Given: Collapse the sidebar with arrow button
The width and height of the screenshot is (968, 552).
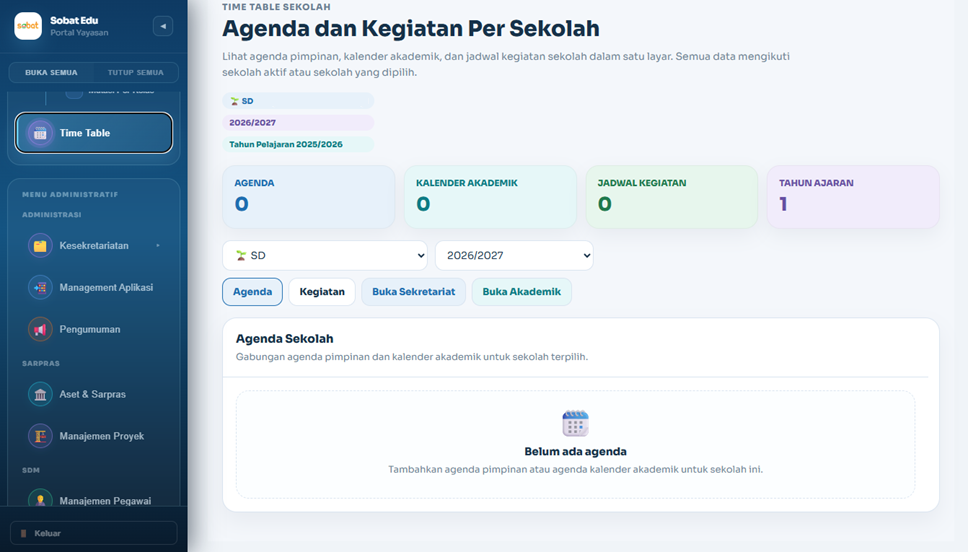Looking at the screenshot, I should click(x=163, y=26).
